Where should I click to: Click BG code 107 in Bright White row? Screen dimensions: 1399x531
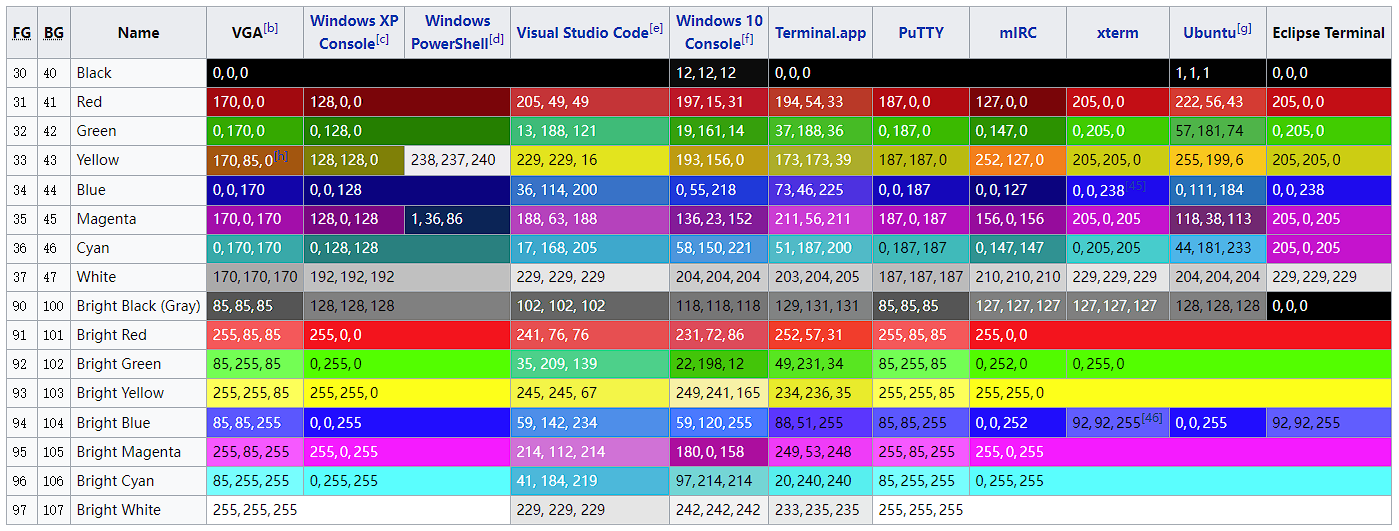click(x=54, y=510)
